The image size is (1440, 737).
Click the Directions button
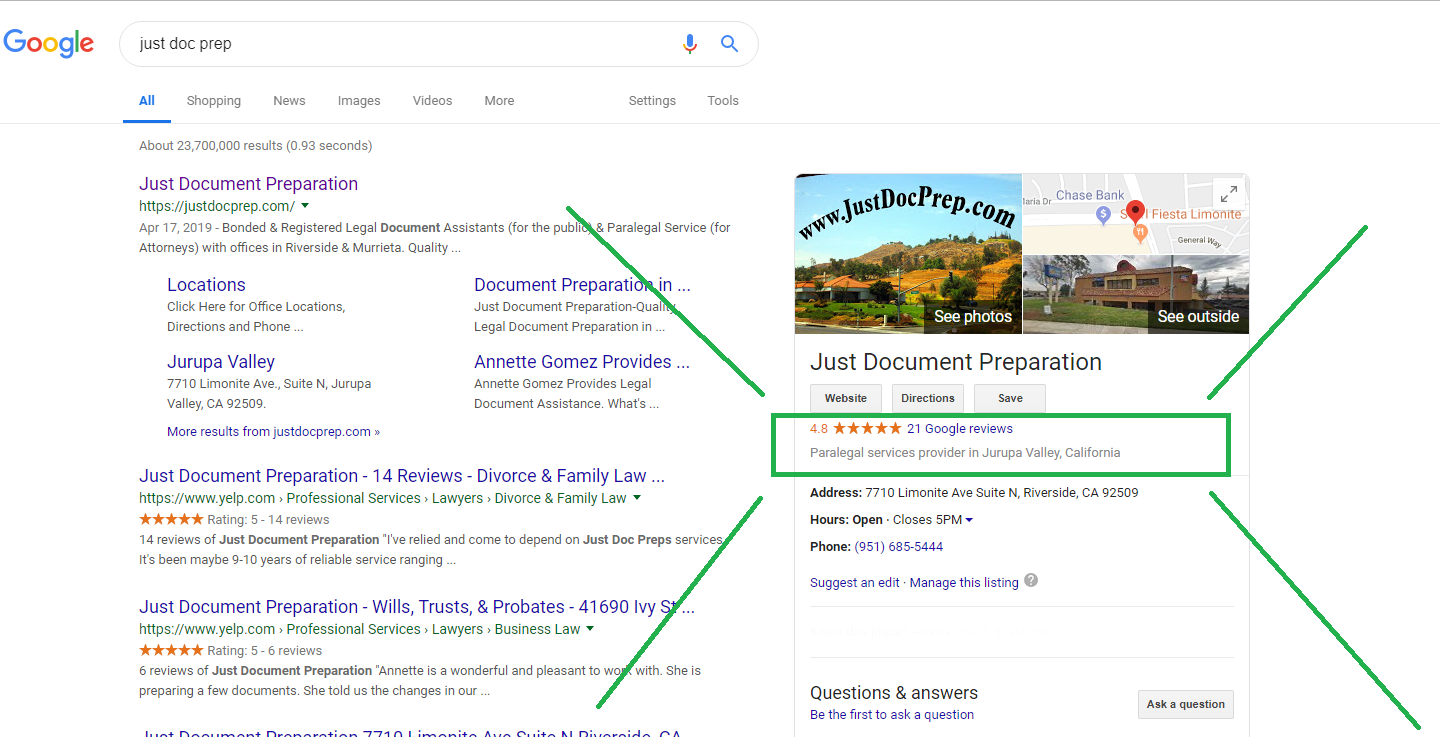(927, 398)
